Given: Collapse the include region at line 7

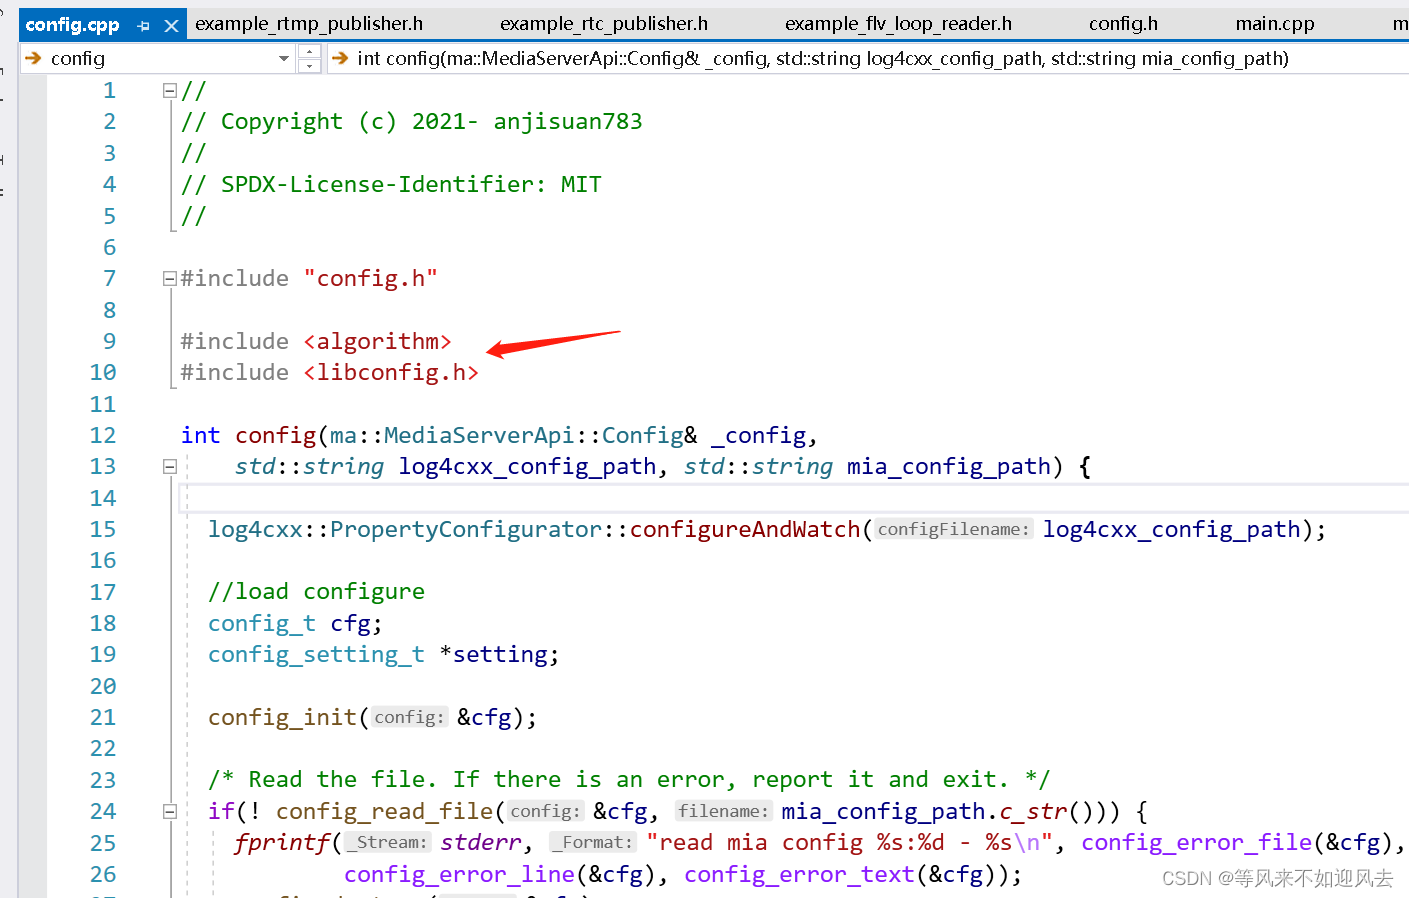Looking at the screenshot, I should [x=169, y=278].
